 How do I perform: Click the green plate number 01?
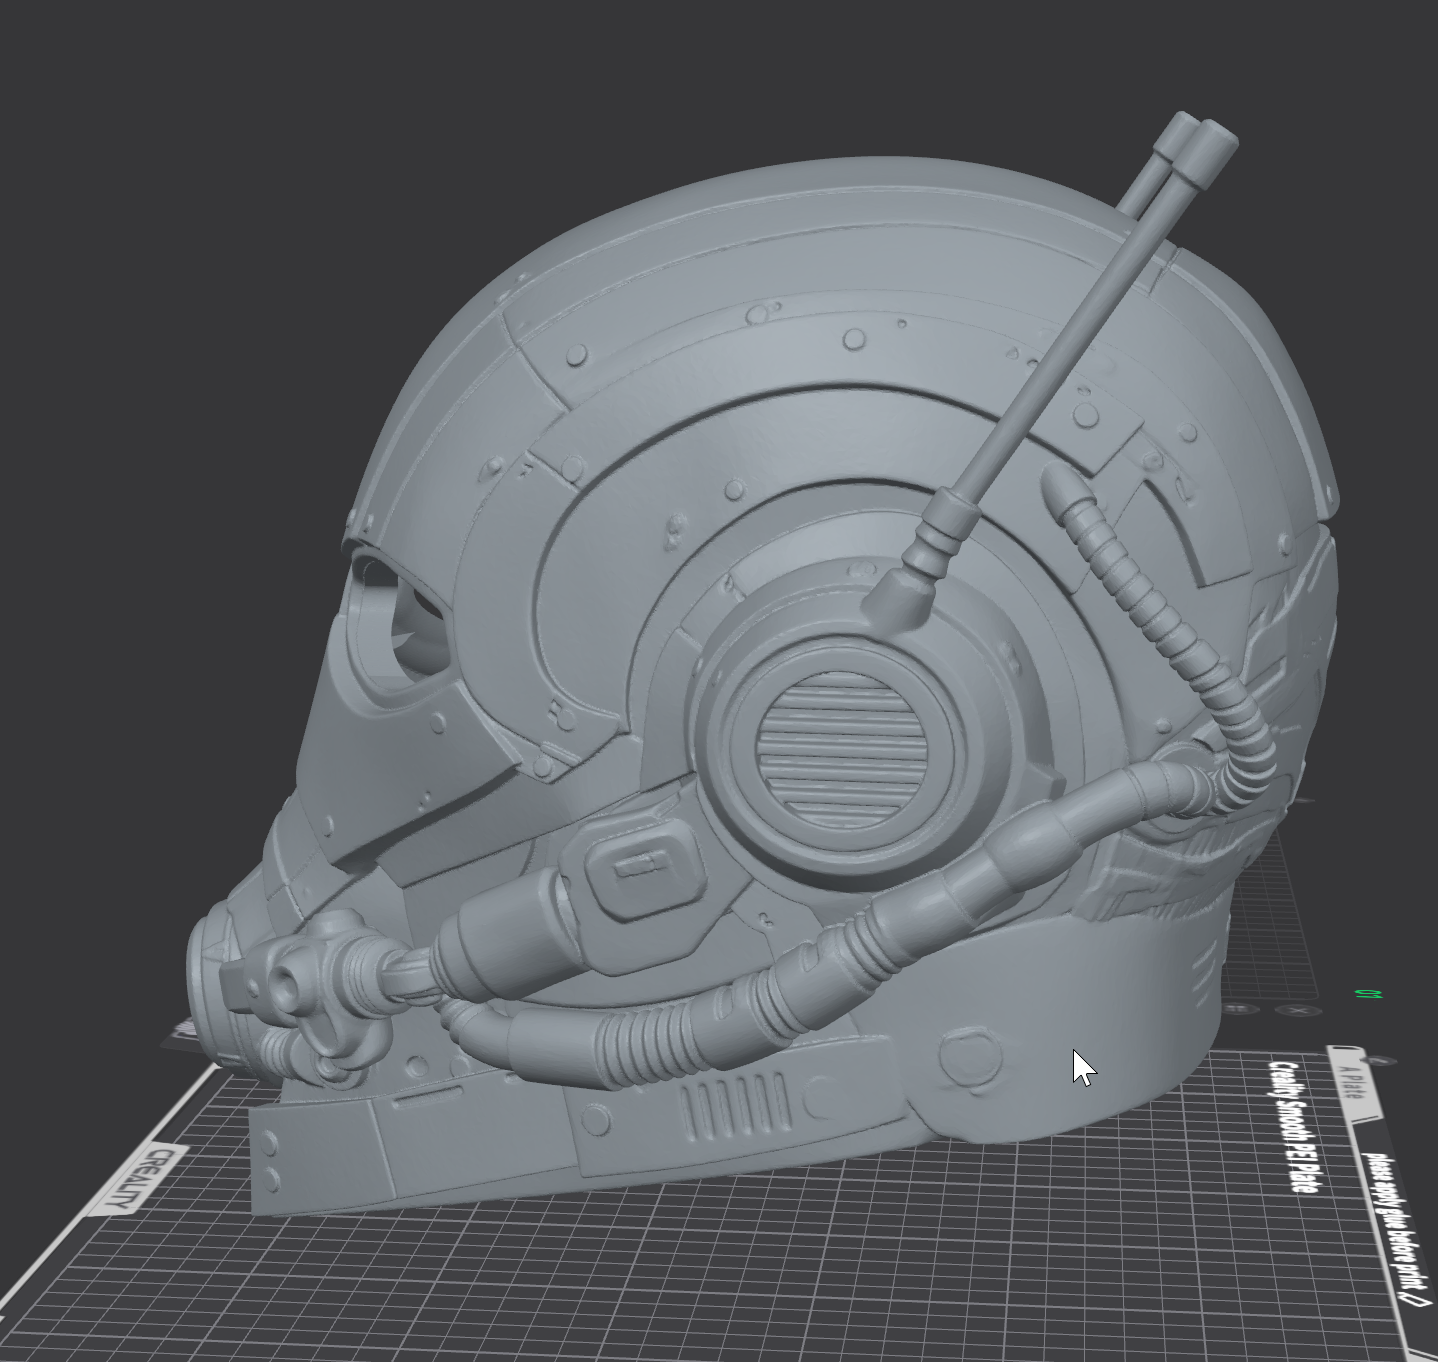[1368, 994]
